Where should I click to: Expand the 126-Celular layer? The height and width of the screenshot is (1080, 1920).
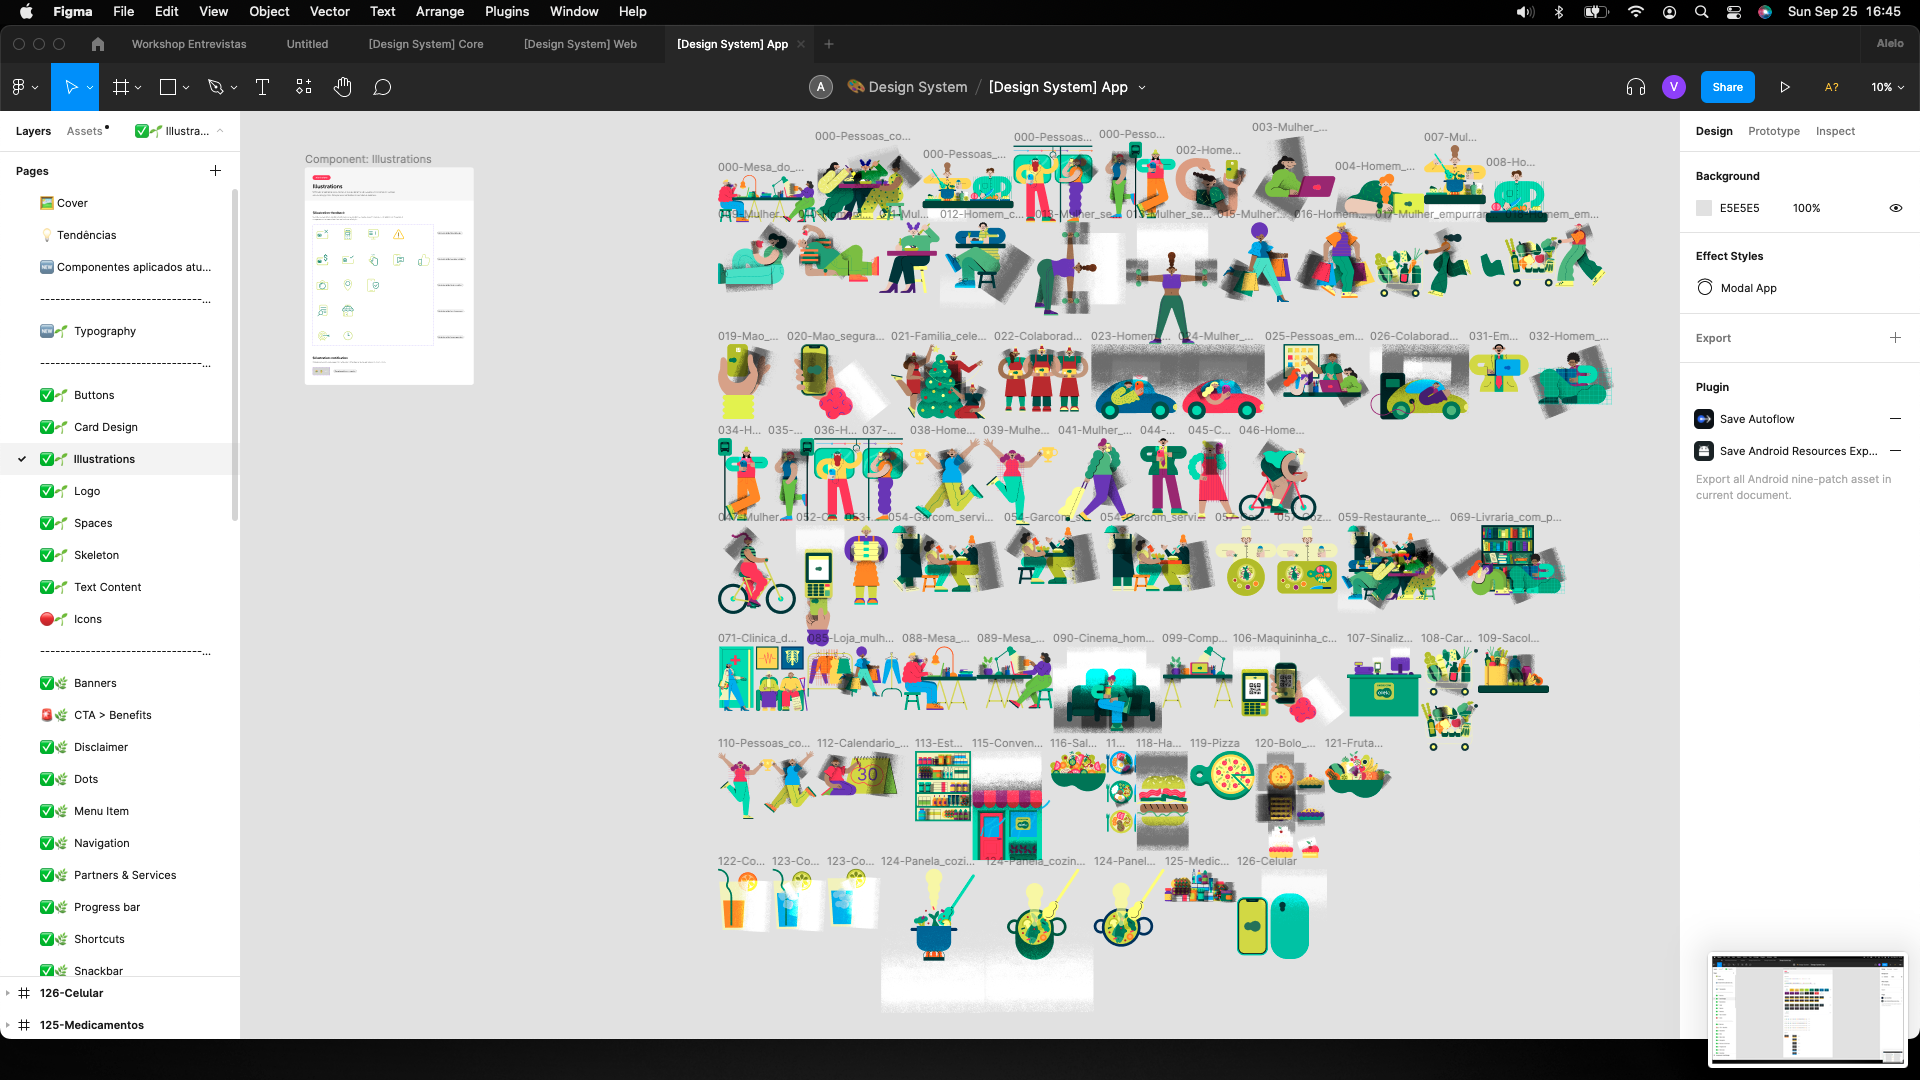pyautogui.click(x=8, y=993)
